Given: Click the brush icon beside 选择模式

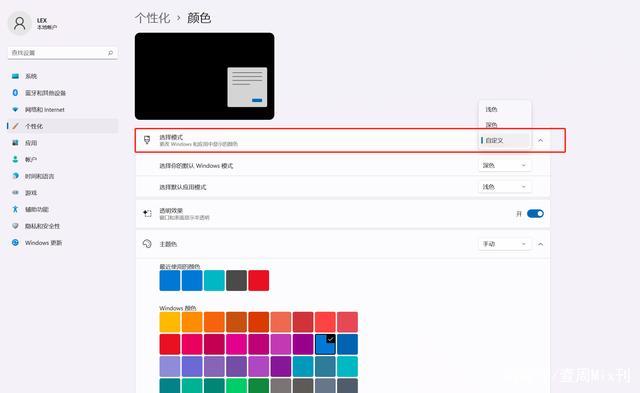Looking at the screenshot, I should click(x=147, y=140).
